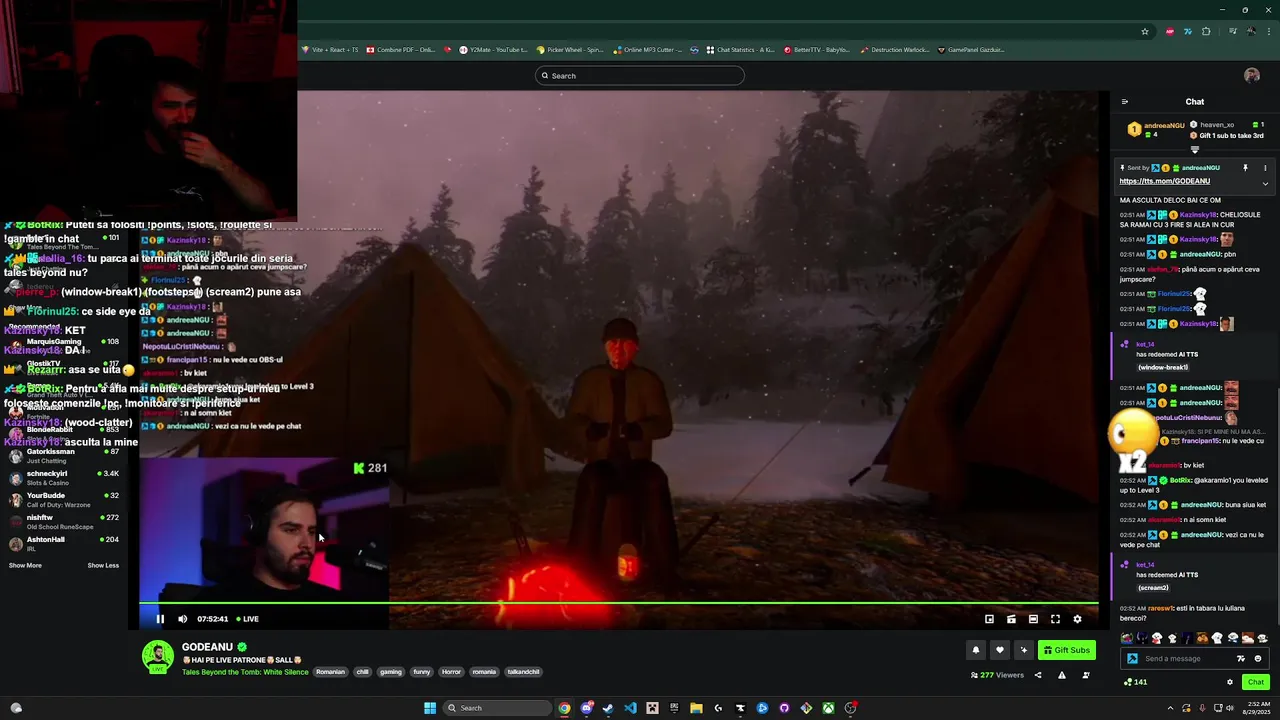Follow channel with heart button
Viewport: 1280px width, 720px height.
(x=999, y=650)
